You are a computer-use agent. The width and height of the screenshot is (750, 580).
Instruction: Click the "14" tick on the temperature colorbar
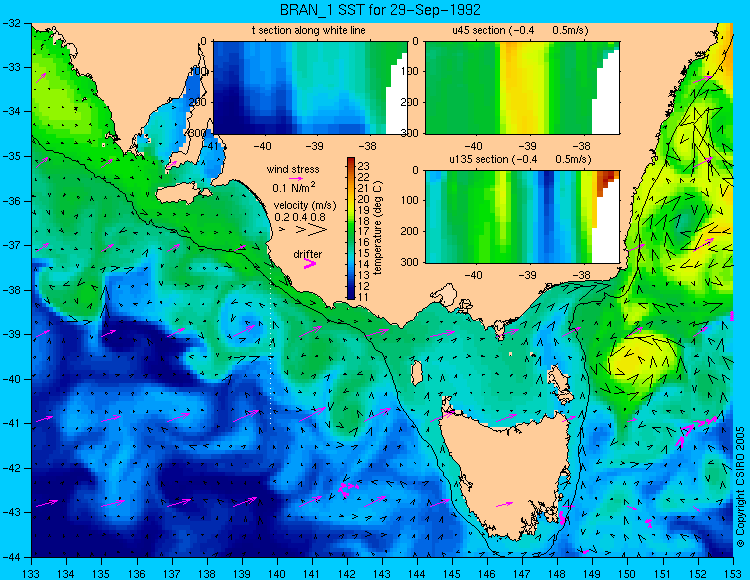(x=364, y=264)
